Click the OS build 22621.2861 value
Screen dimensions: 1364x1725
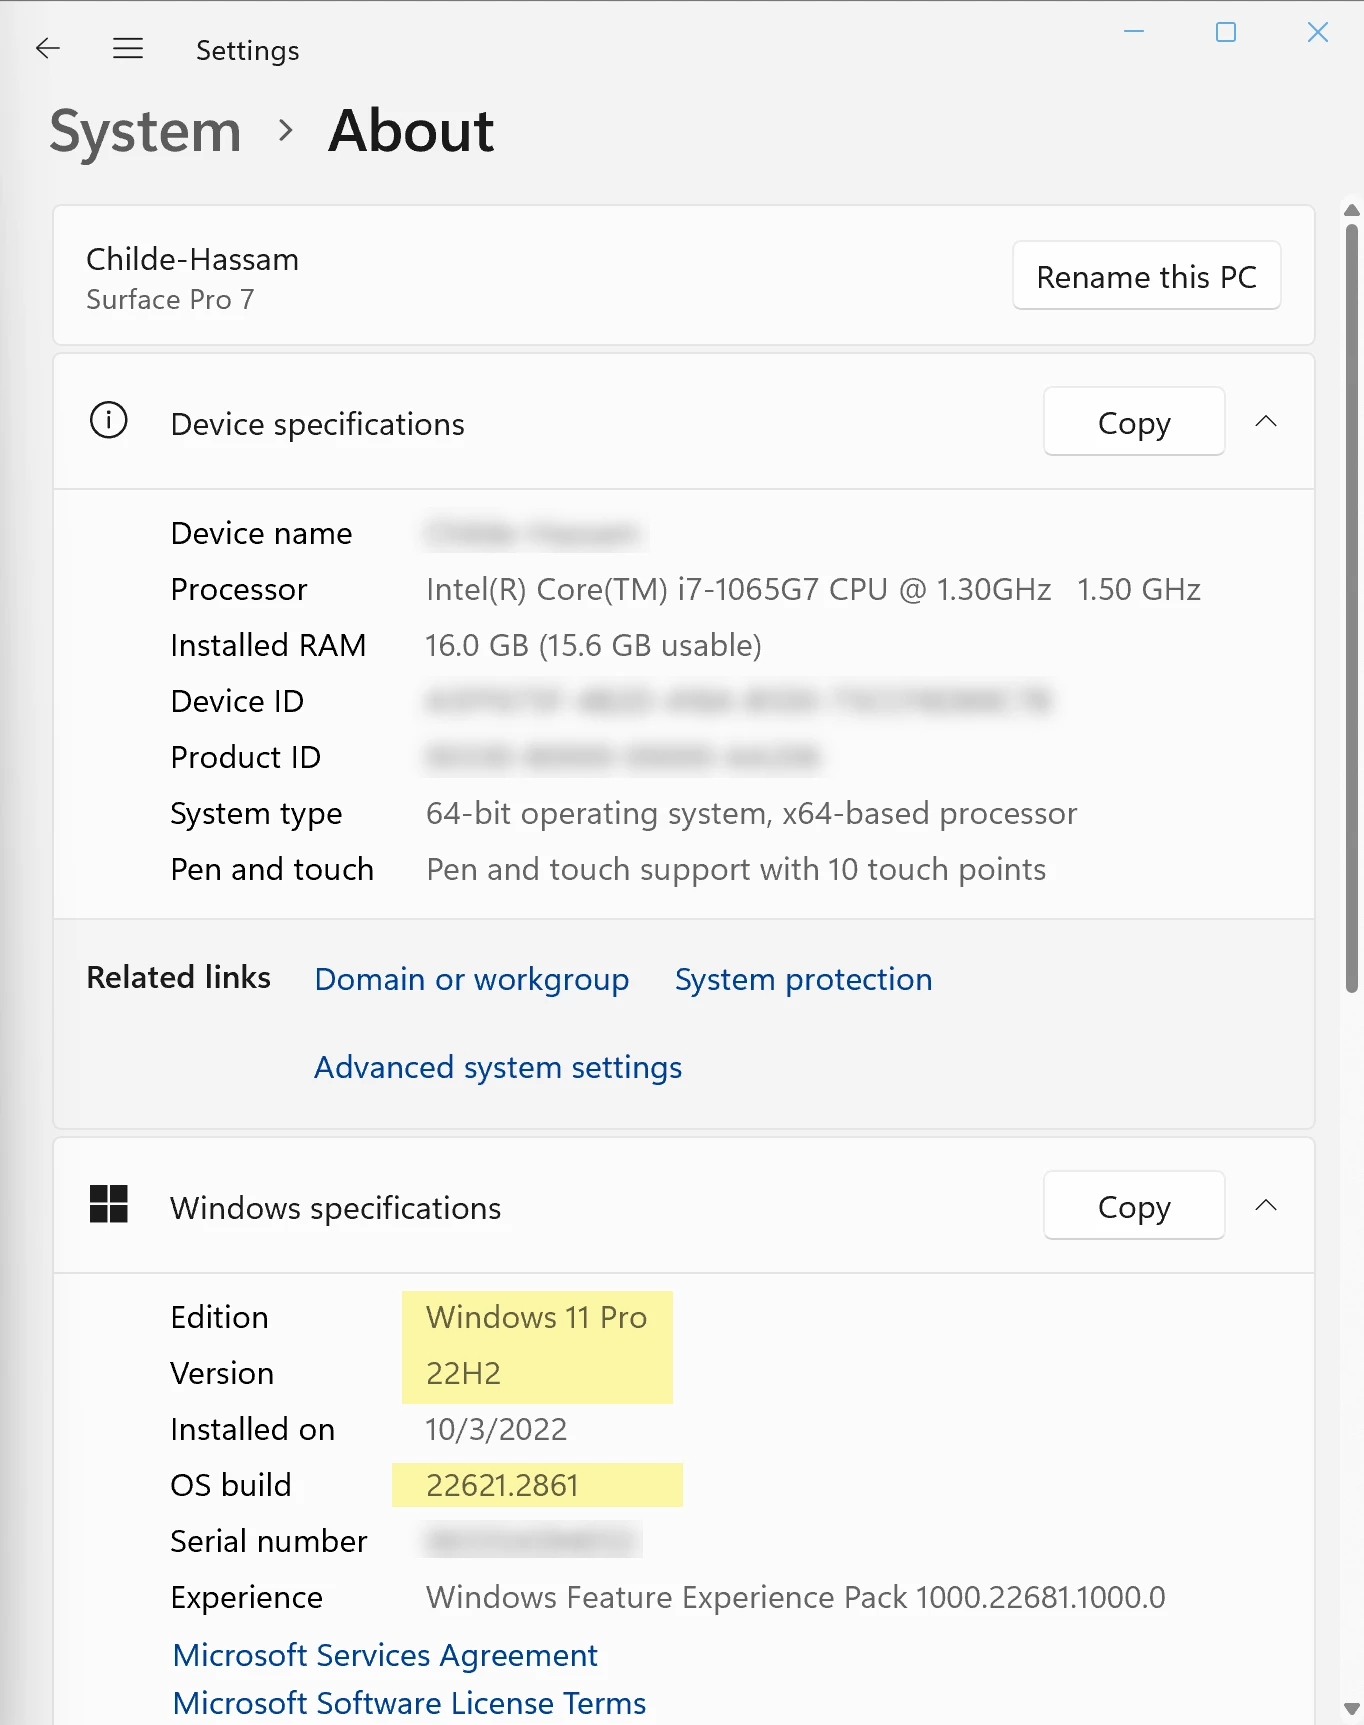click(x=502, y=1485)
